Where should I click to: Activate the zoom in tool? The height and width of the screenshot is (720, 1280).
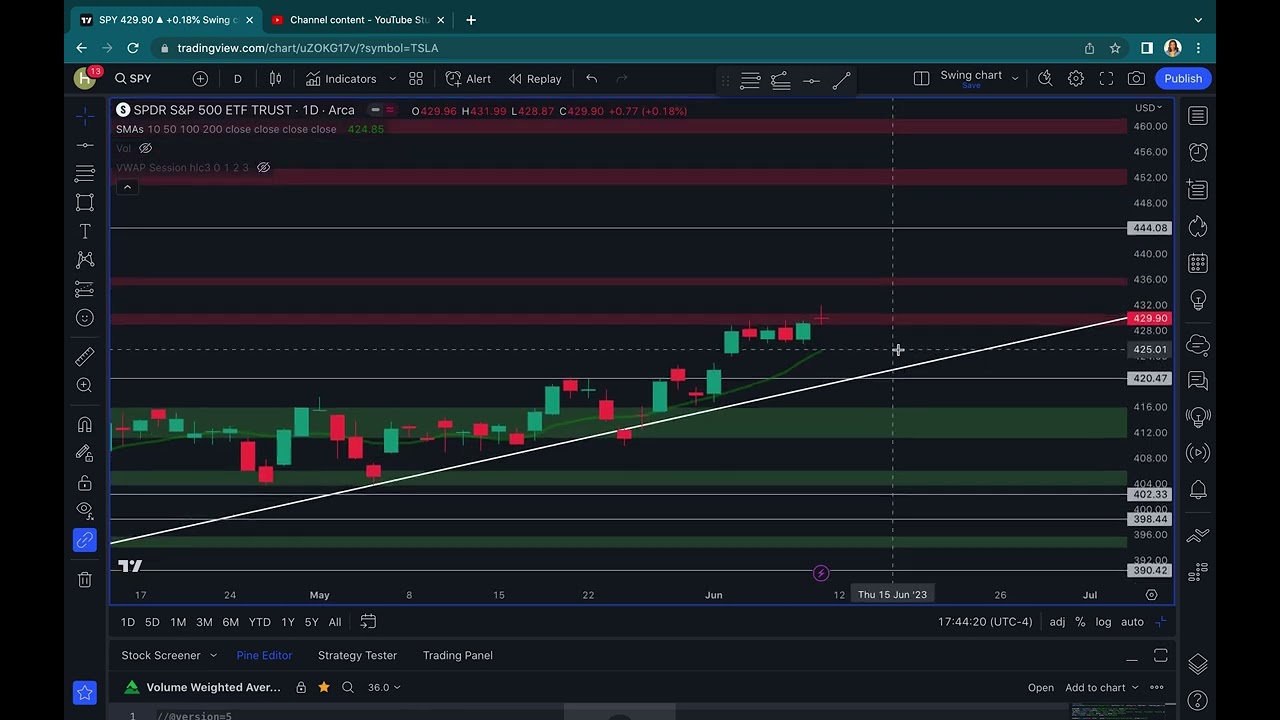click(x=85, y=385)
